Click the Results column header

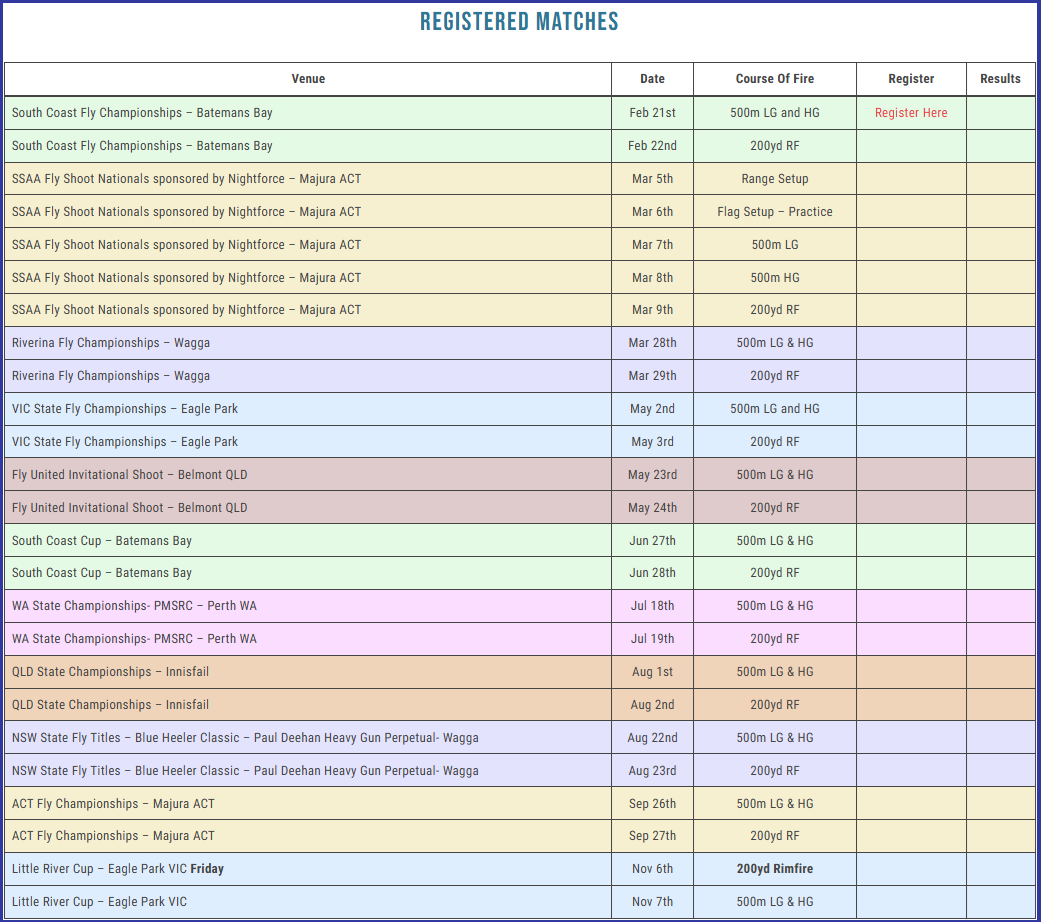[x=1000, y=79]
